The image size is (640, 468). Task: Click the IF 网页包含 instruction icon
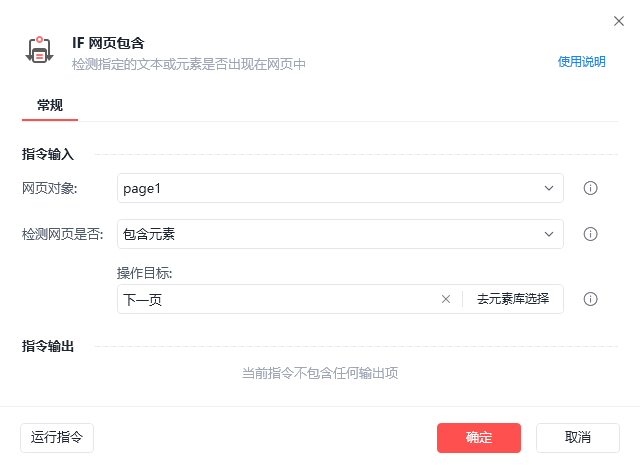coord(38,51)
